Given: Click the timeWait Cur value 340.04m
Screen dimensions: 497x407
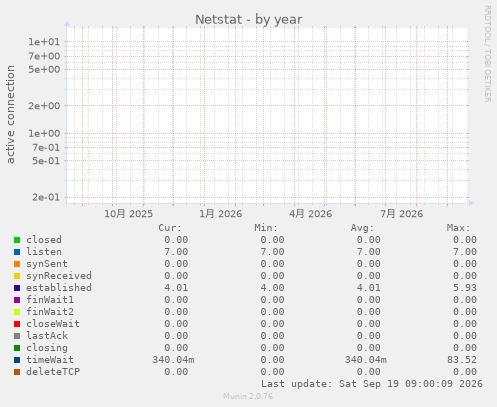Looking at the screenshot, I should (x=173, y=360).
